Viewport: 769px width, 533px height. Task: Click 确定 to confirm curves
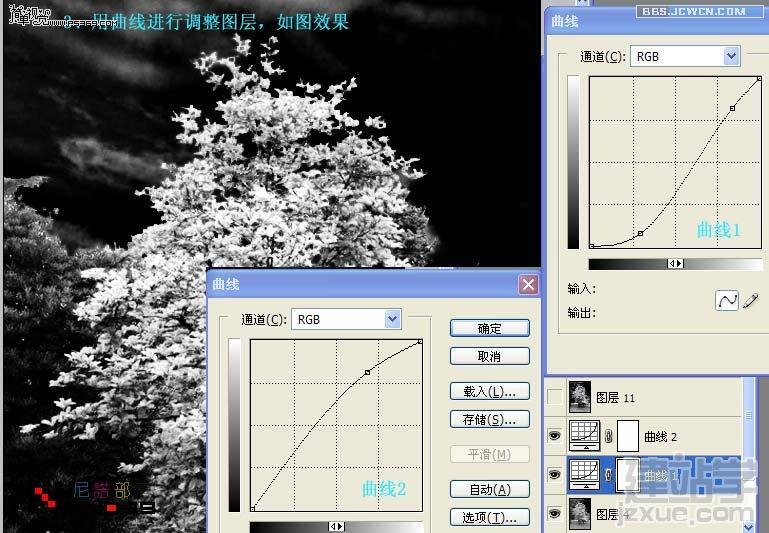pyautogui.click(x=489, y=328)
